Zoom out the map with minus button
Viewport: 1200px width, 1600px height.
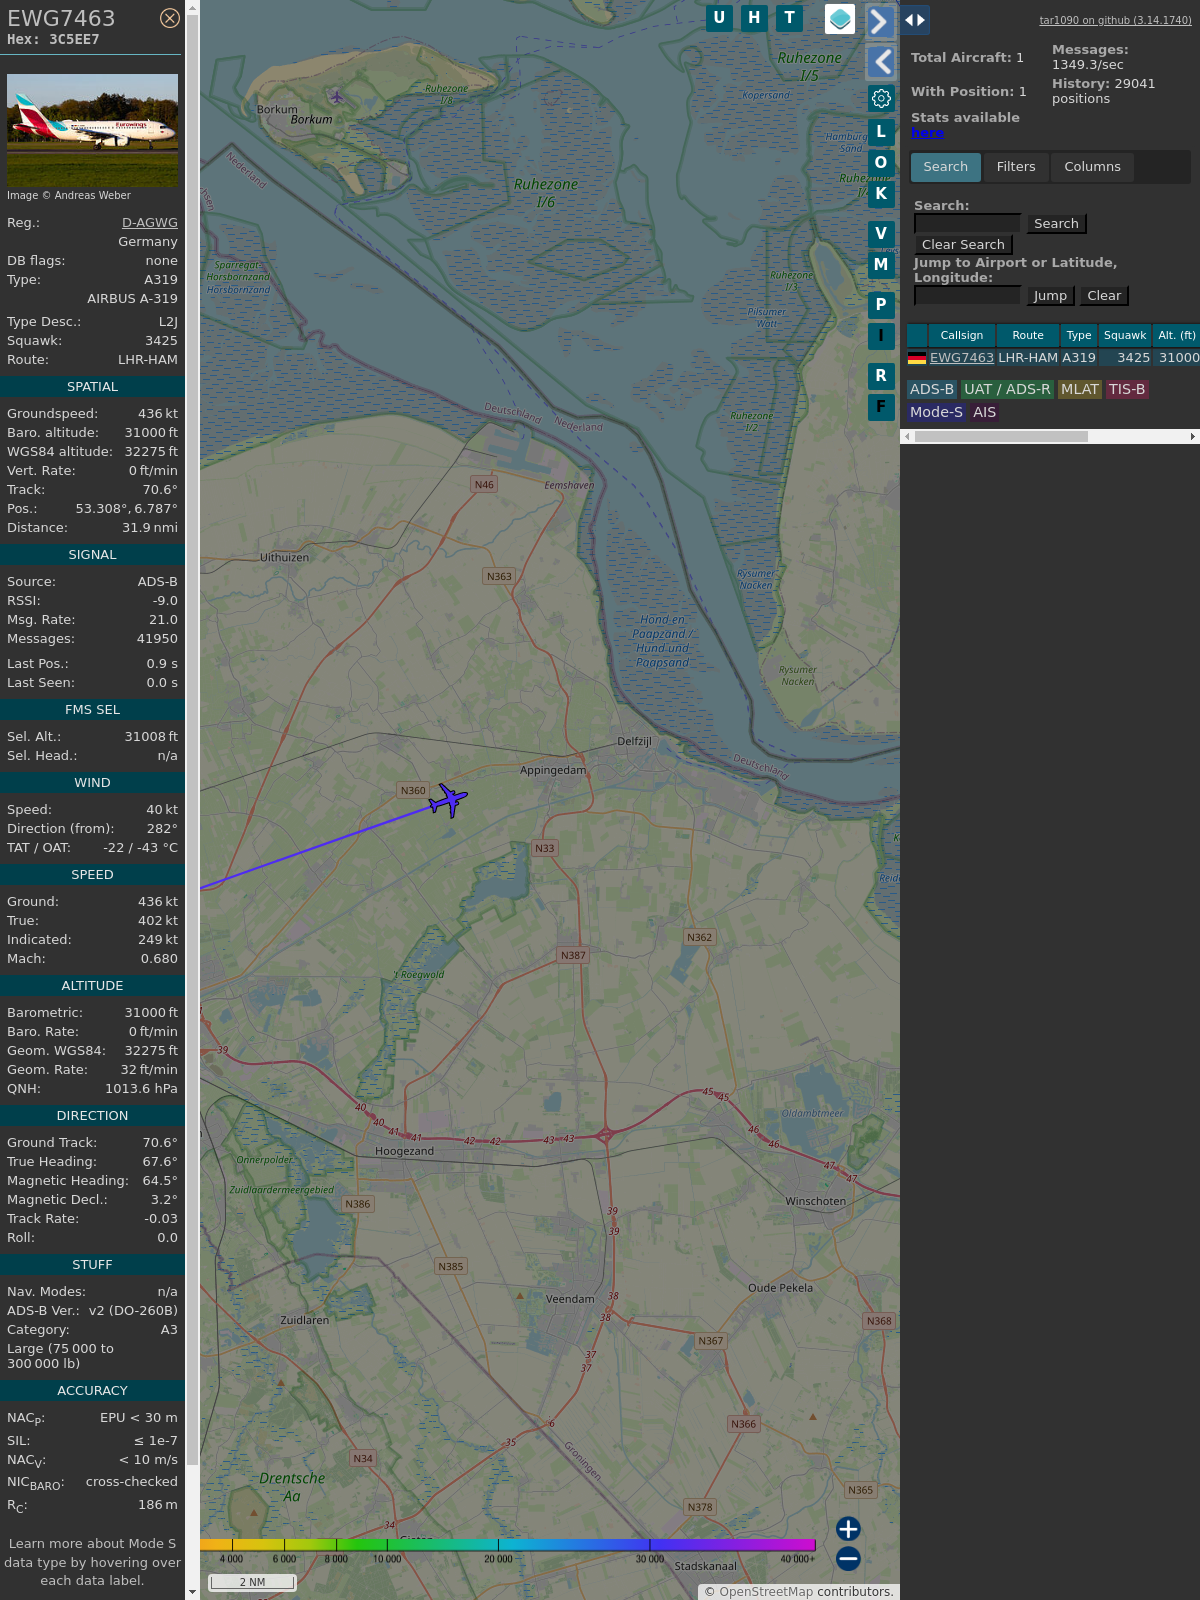tap(848, 1559)
